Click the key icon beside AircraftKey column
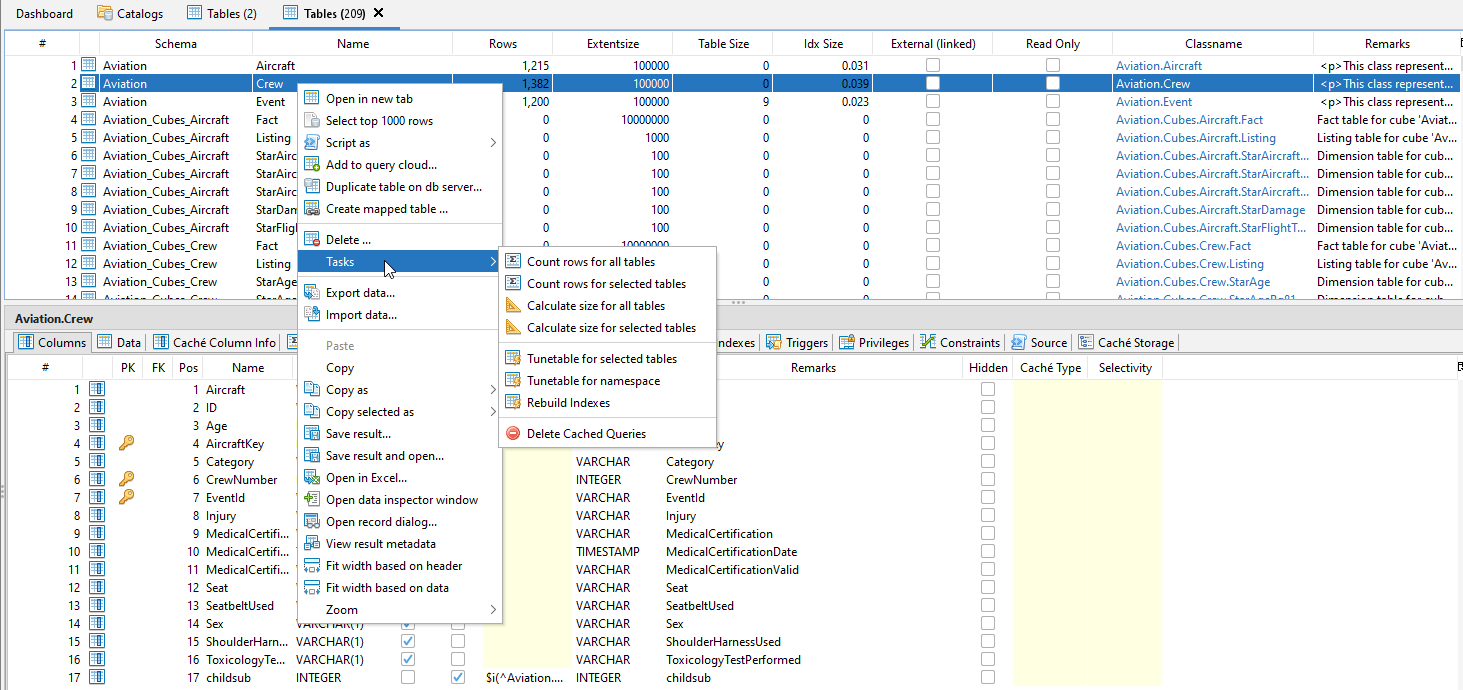This screenshot has width=1463, height=690. (125, 443)
